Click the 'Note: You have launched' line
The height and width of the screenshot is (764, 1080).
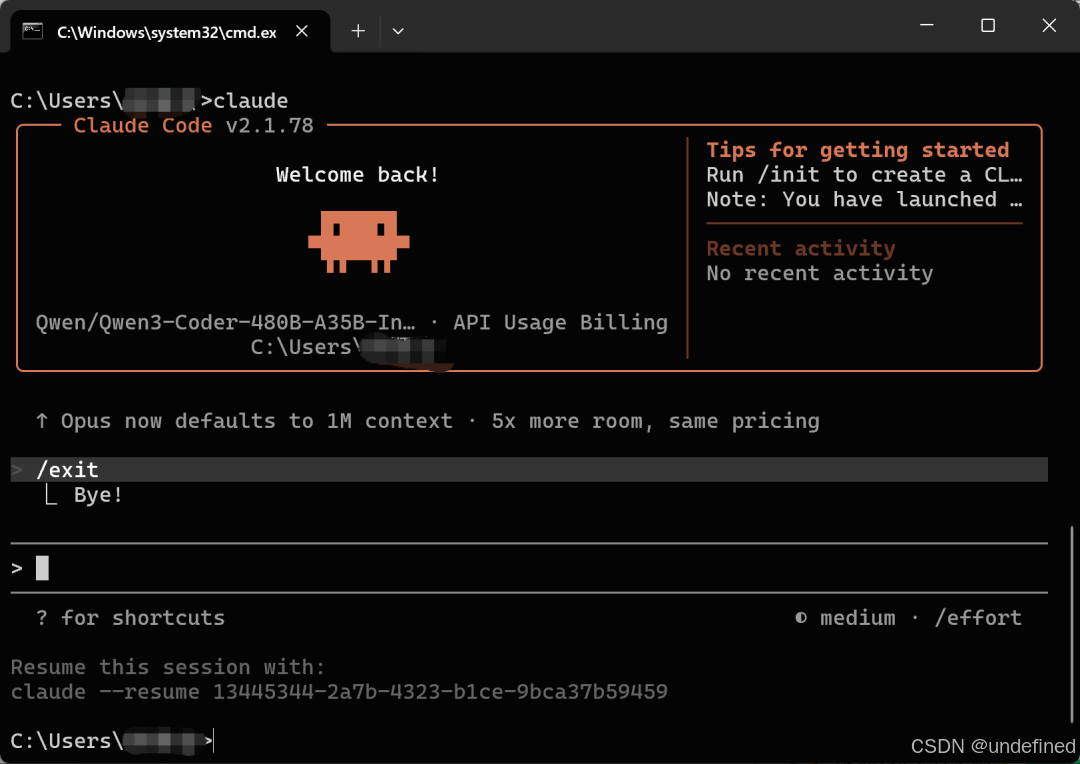(x=864, y=200)
